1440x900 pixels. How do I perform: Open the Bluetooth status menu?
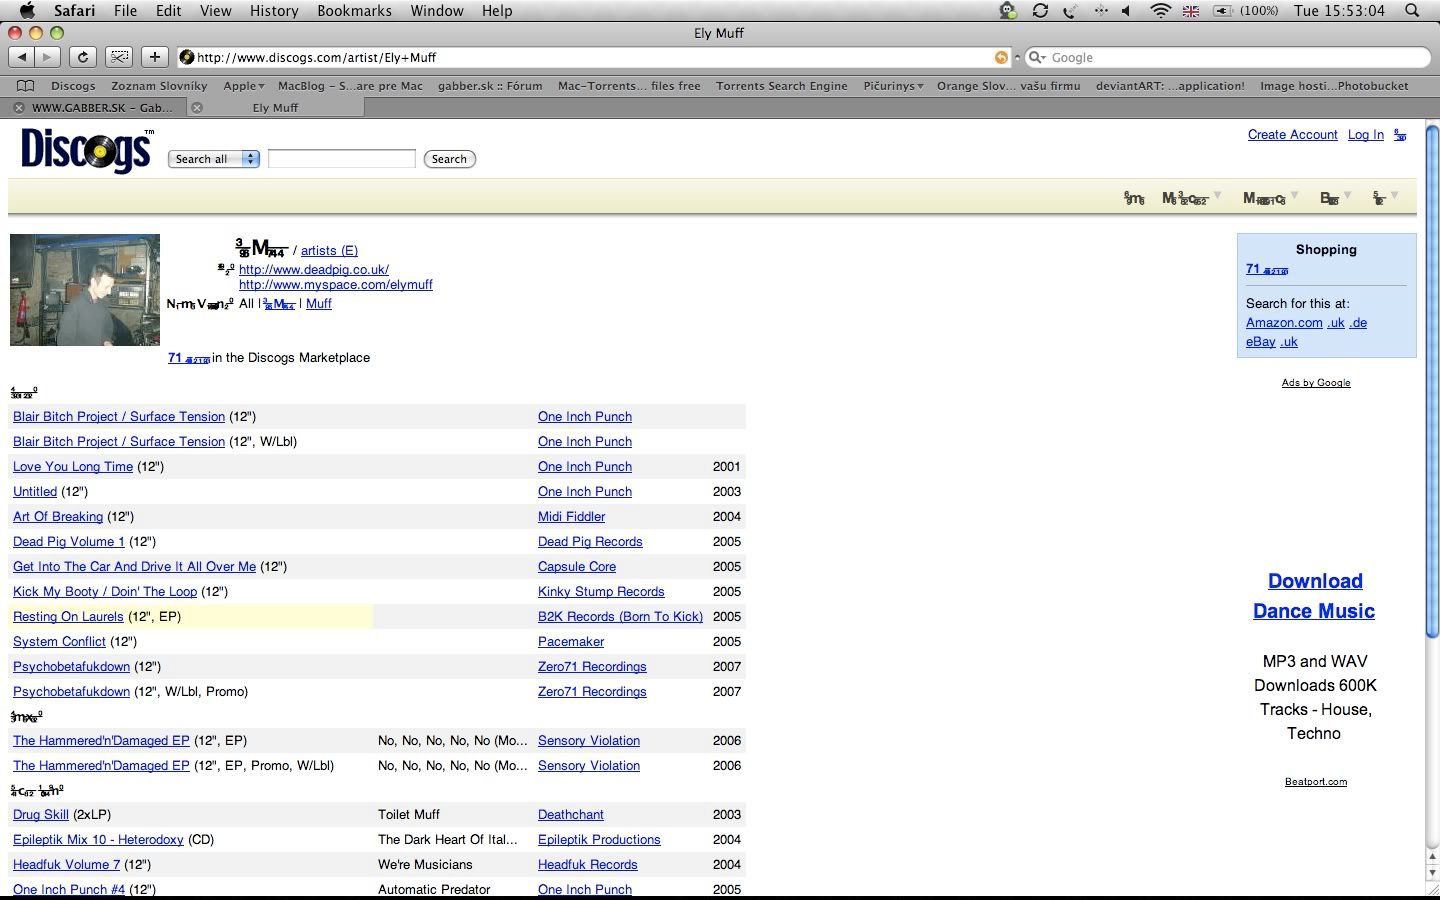click(1100, 11)
